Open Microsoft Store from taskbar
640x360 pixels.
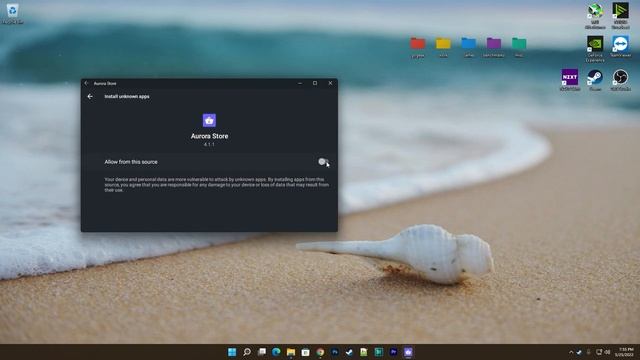tap(305, 352)
